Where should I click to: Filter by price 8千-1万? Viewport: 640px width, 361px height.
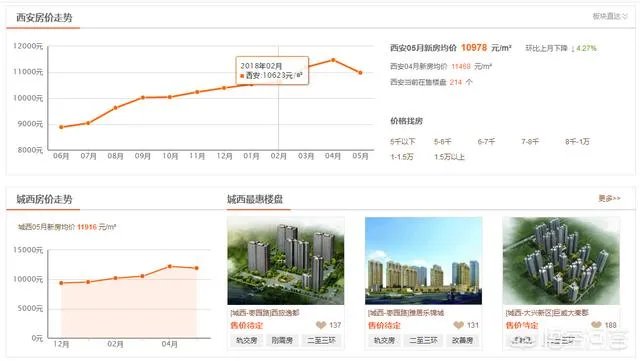pos(577,142)
